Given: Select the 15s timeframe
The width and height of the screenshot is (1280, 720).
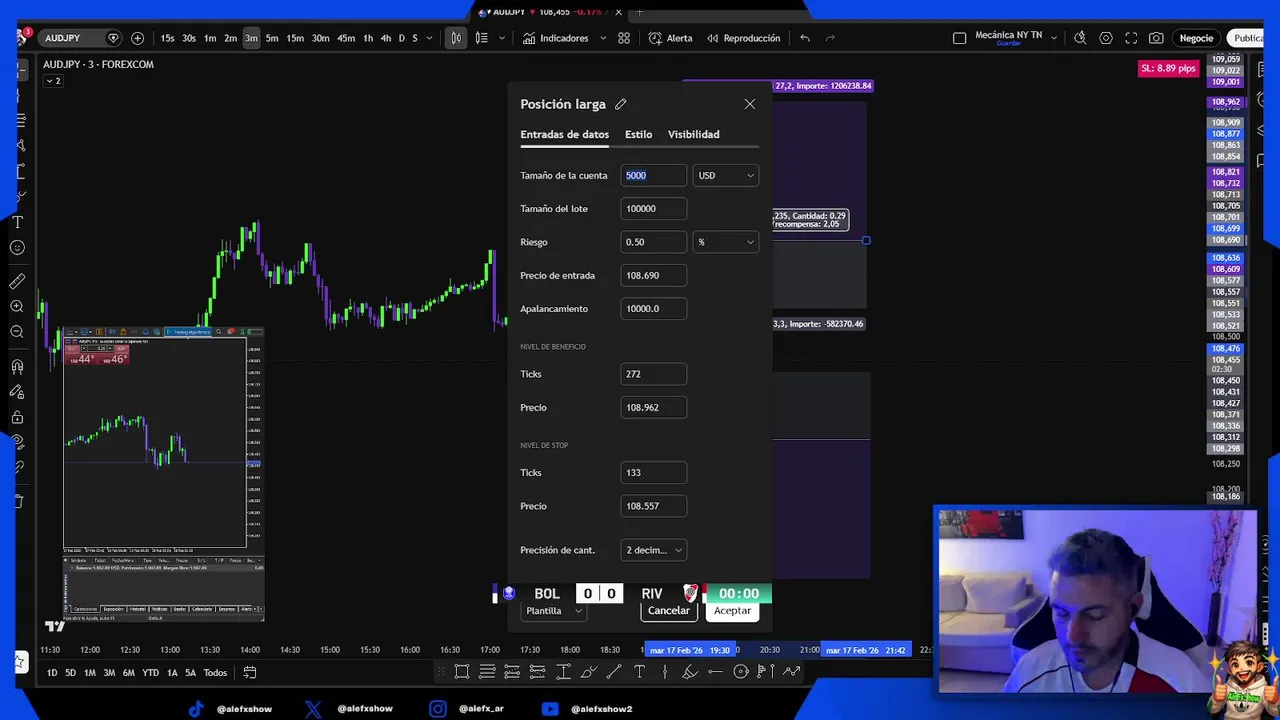Looking at the screenshot, I should [168, 38].
